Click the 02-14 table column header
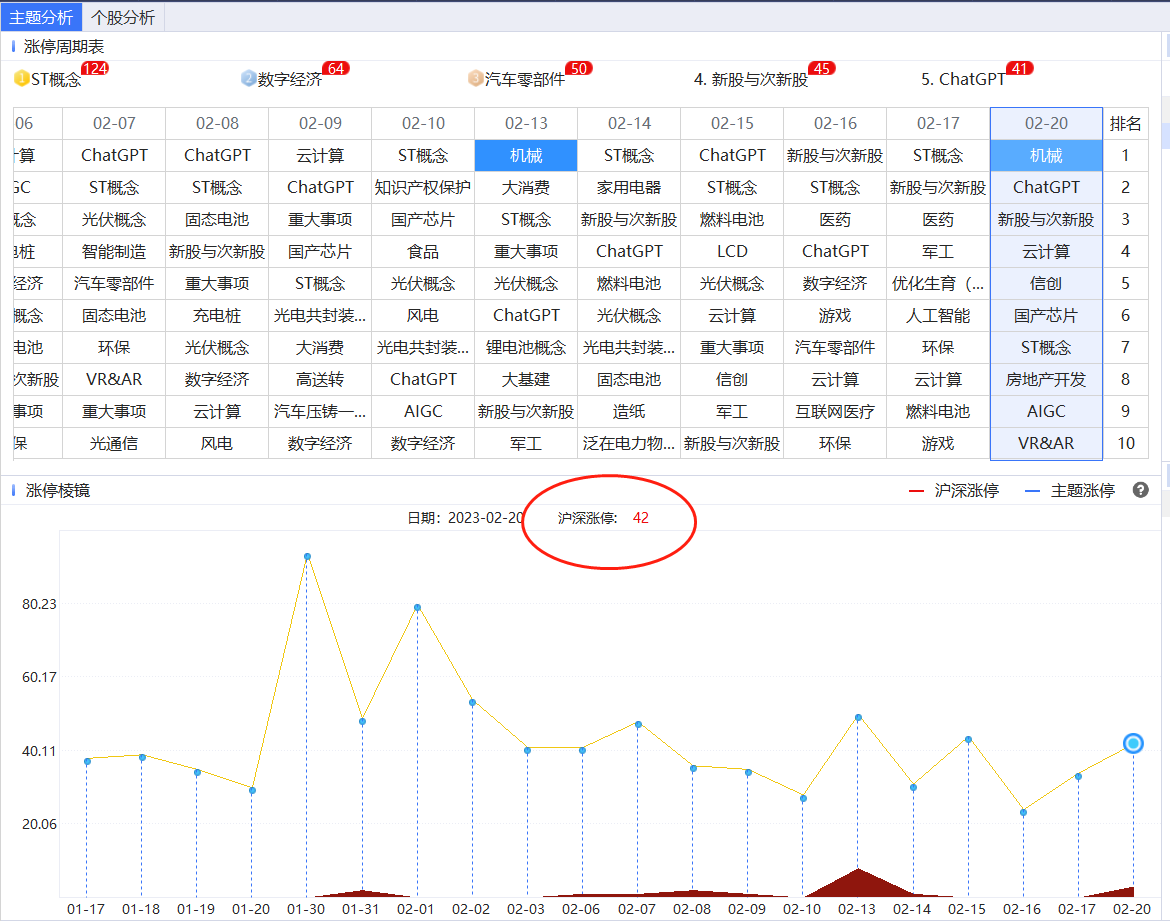The height and width of the screenshot is (921, 1170). [x=629, y=123]
